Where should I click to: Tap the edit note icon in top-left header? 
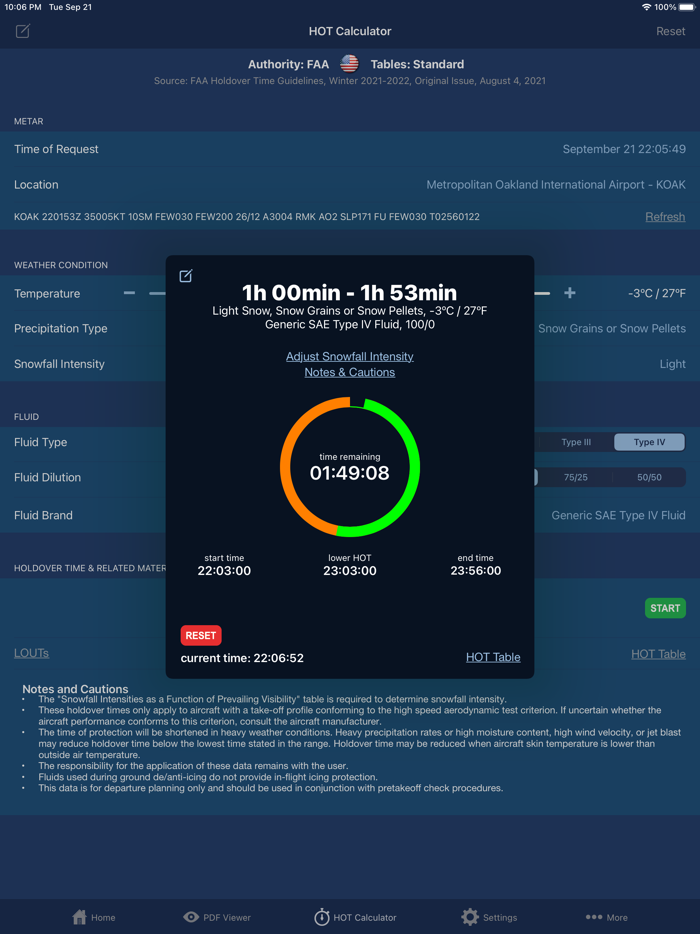coord(23,31)
